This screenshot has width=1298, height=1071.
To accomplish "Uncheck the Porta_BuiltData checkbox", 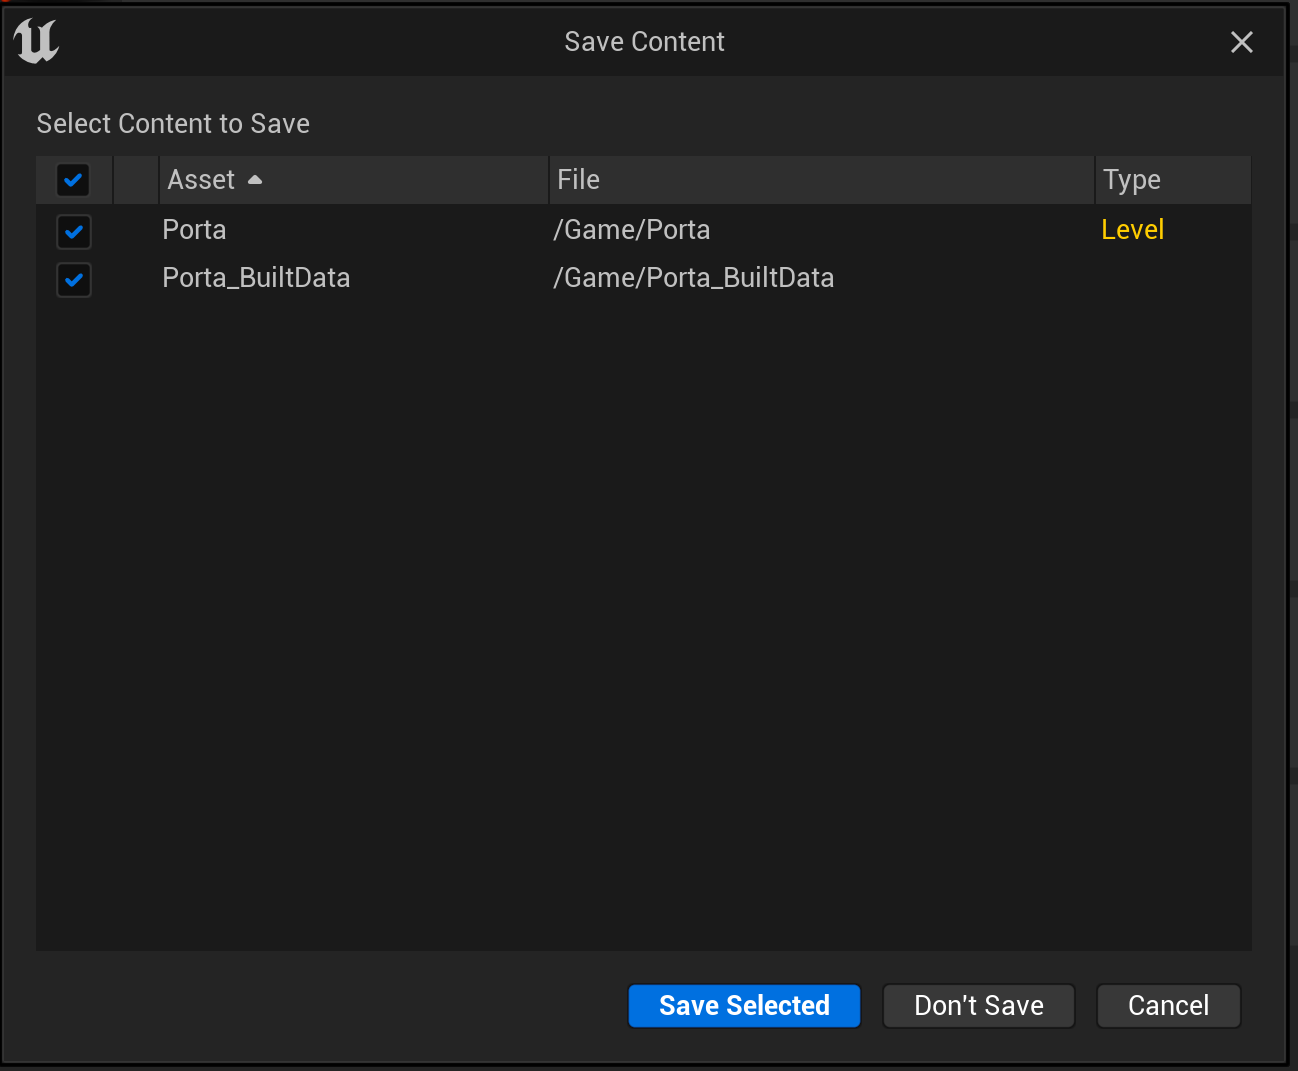I will tap(74, 279).
